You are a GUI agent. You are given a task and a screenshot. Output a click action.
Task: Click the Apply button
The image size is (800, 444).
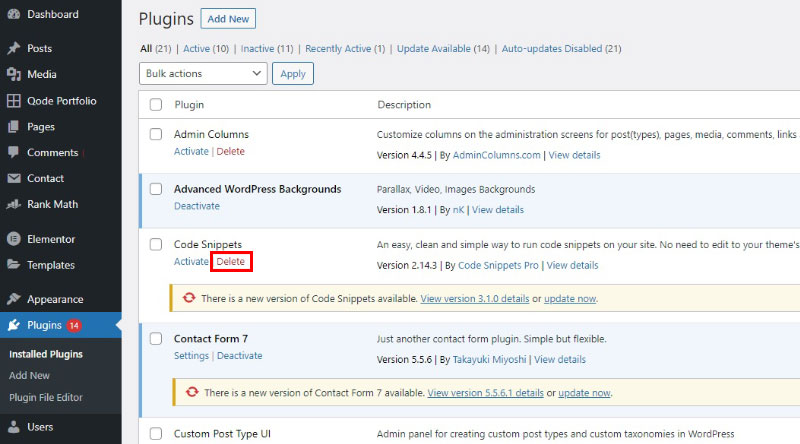point(293,73)
